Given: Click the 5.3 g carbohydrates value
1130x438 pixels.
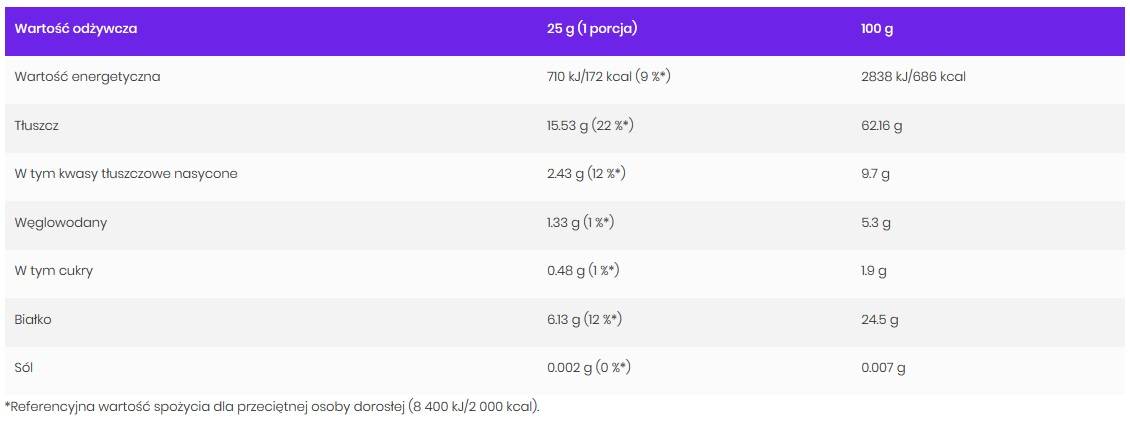Looking at the screenshot, I should tap(875, 223).
